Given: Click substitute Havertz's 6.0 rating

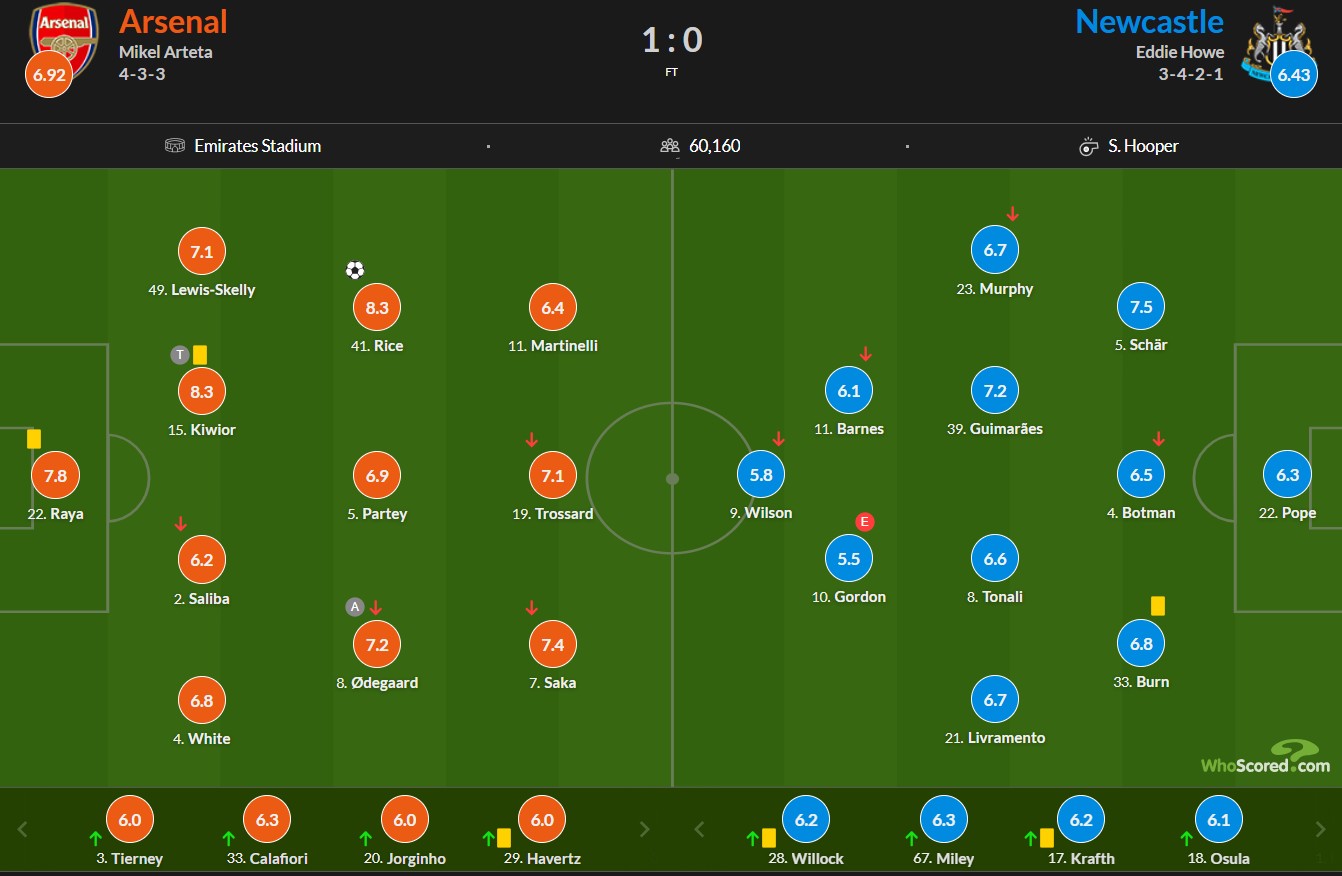Looking at the screenshot, I should [542, 820].
